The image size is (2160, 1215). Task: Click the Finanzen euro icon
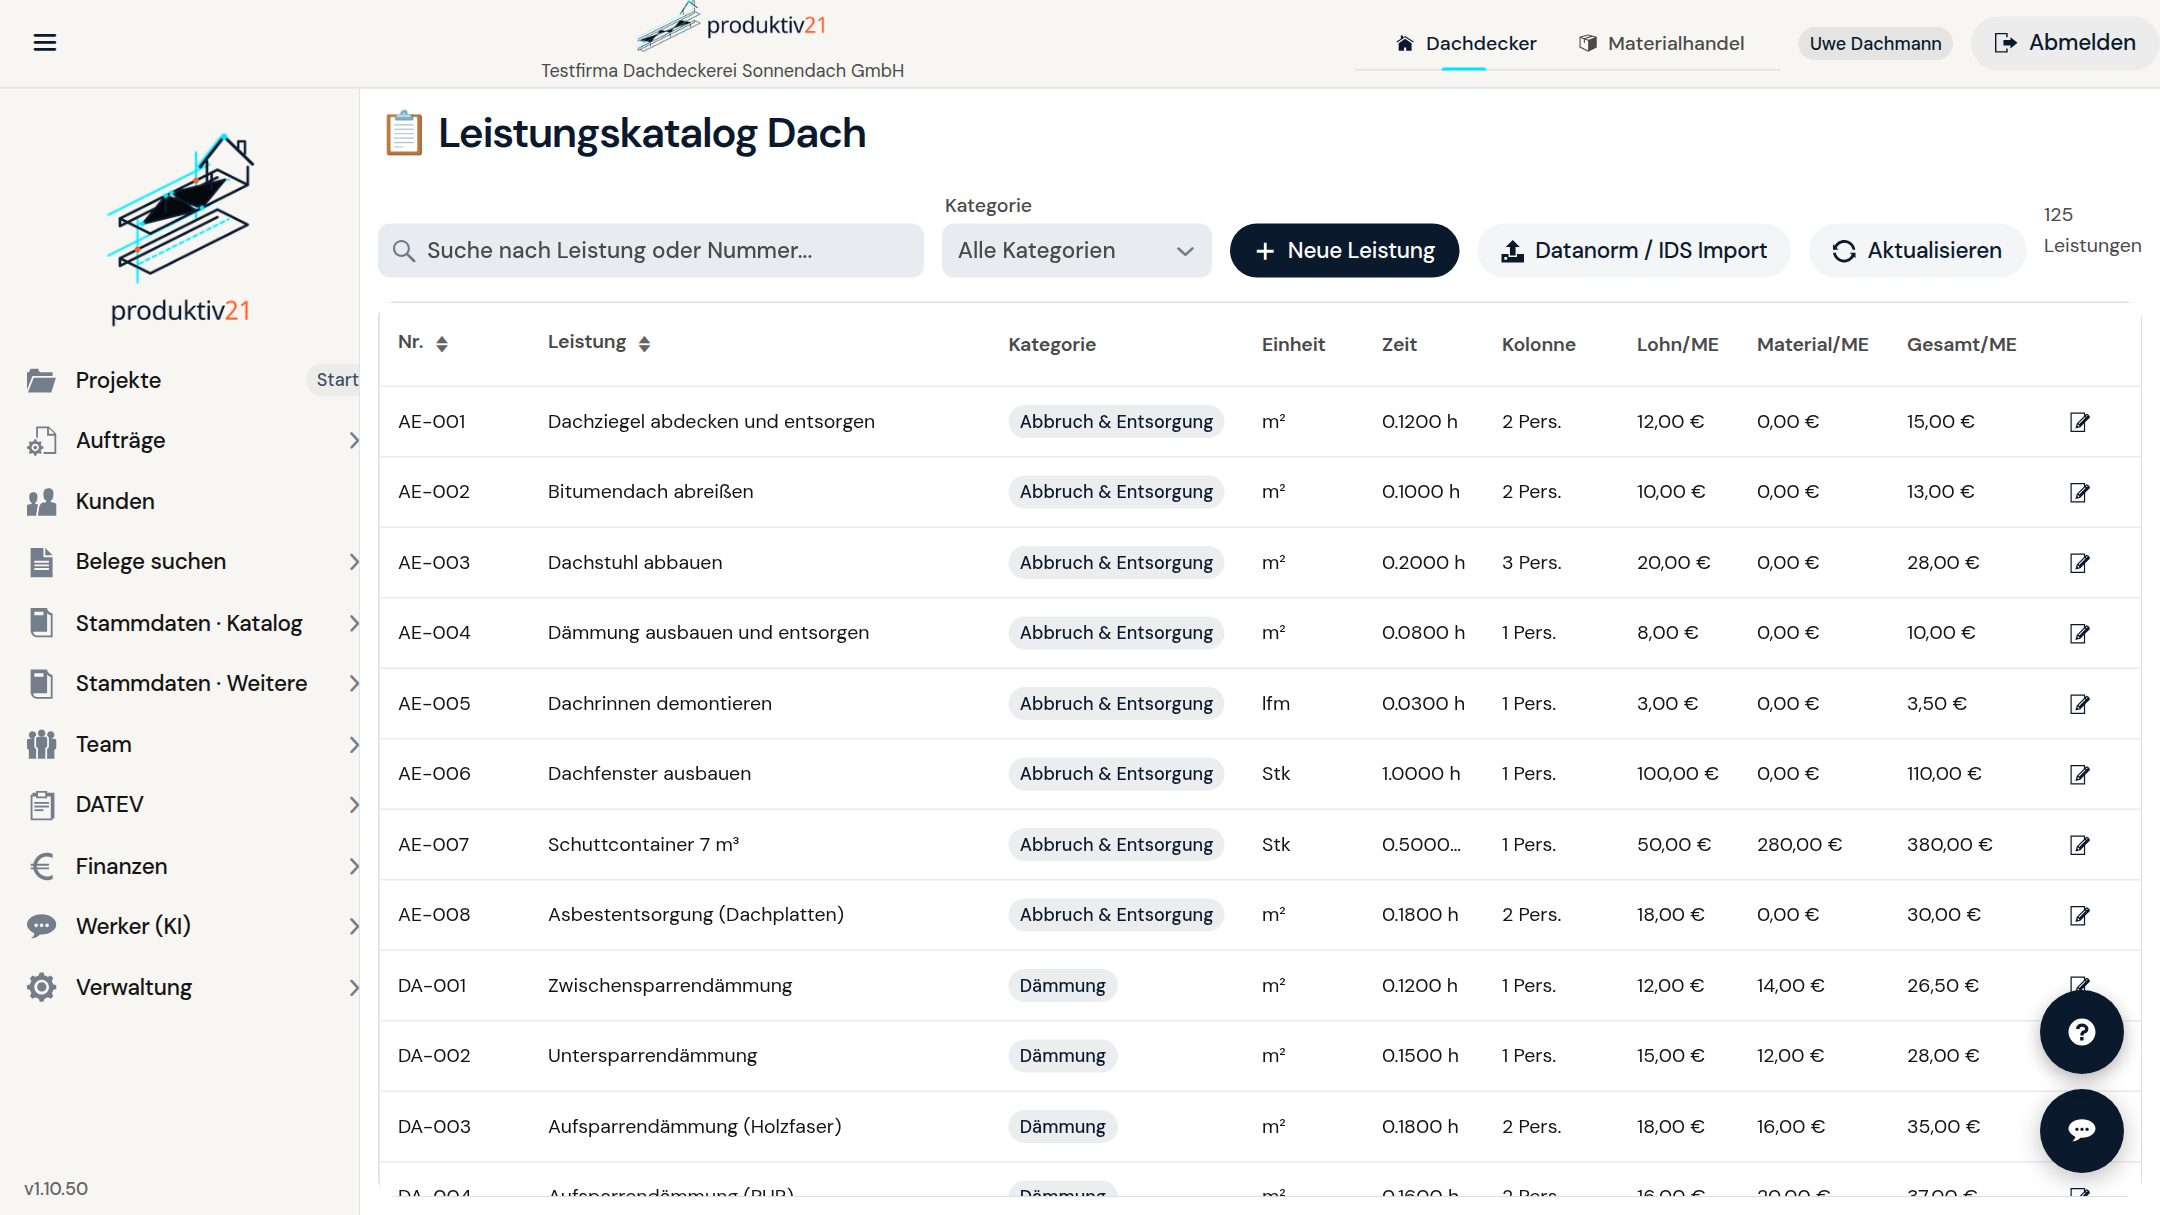[x=41, y=866]
